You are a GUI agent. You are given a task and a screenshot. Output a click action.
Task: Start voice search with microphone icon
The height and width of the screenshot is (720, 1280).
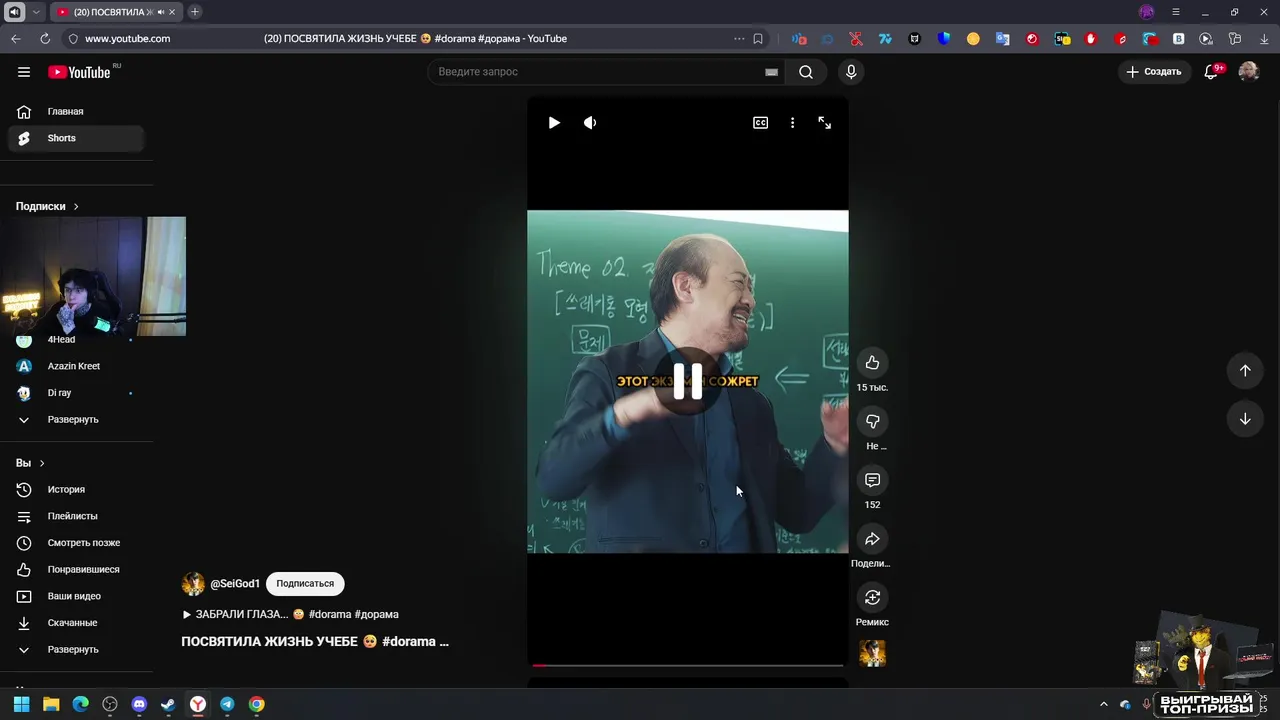coord(851,72)
